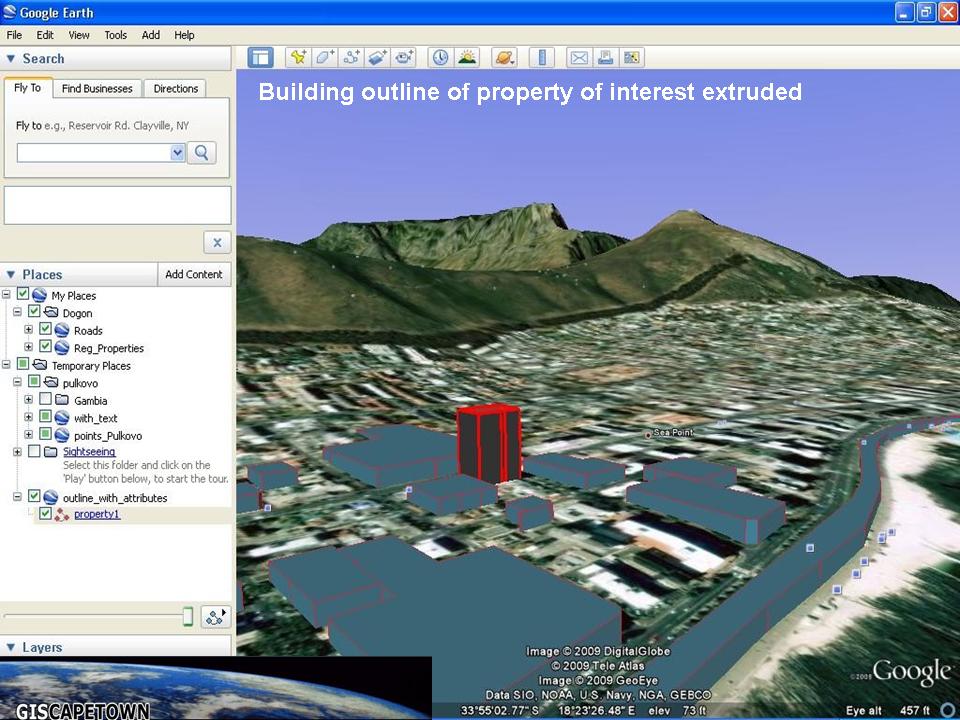Toggle the sidebar with the Hide Sidebar icon
The image size is (960, 720).
pyautogui.click(x=260, y=58)
